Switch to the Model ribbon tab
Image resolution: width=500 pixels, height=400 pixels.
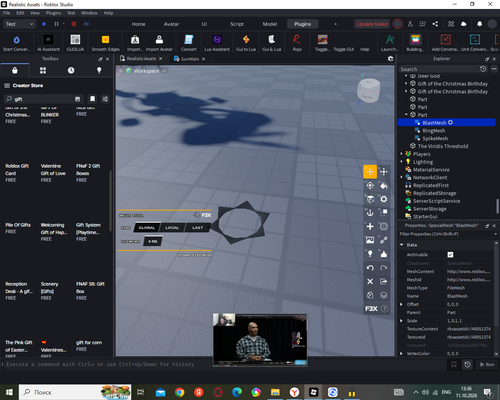270,24
